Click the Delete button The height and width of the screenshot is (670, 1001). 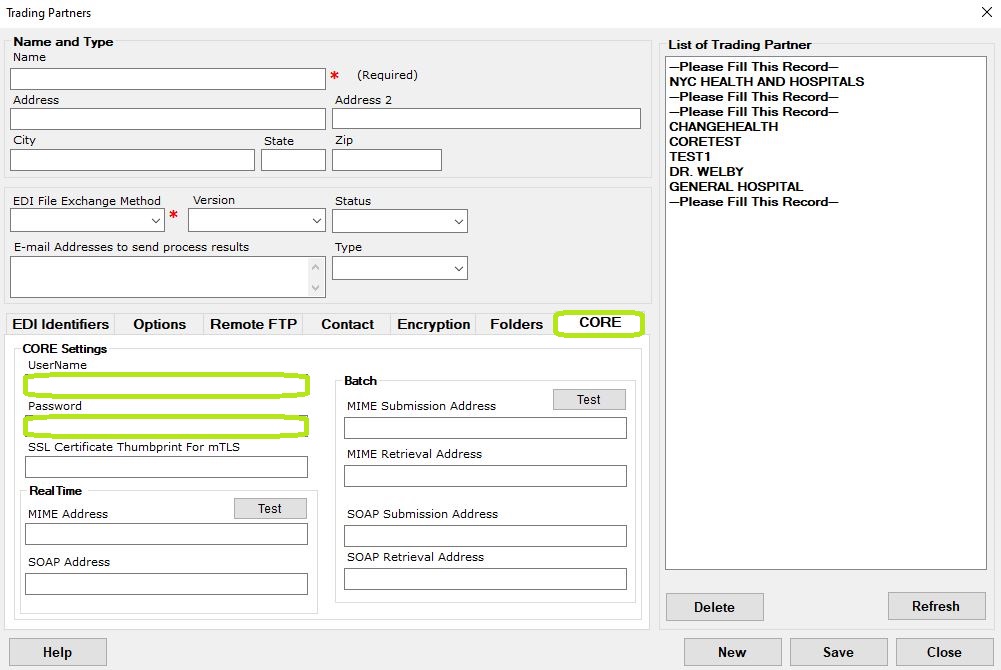point(714,607)
